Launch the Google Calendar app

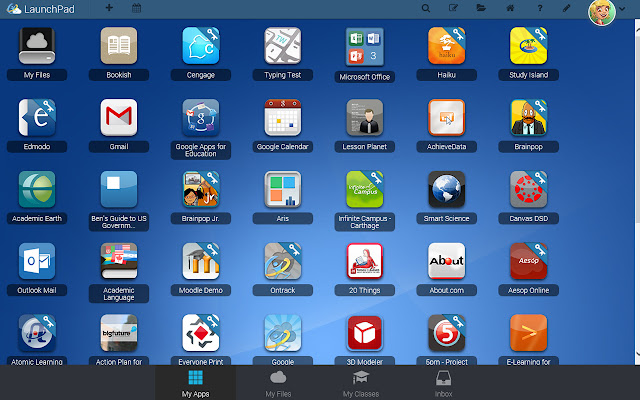coord(282,118)
